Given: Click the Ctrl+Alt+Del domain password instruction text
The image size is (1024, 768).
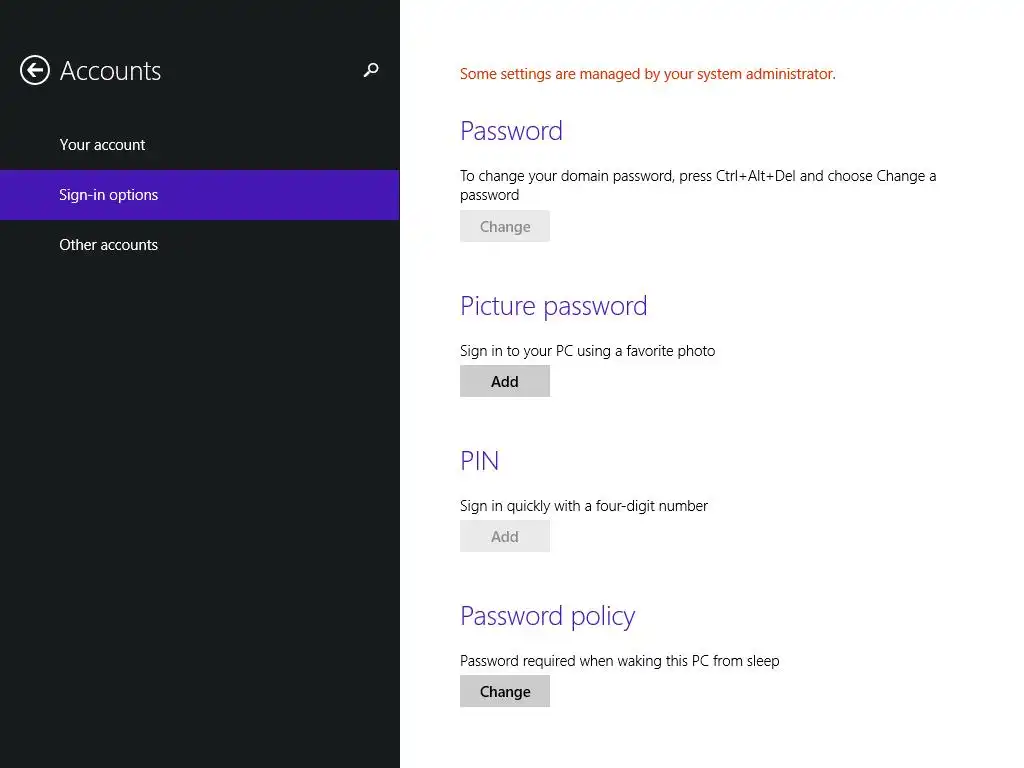Looking at the screenshot, I should (698, 176).
